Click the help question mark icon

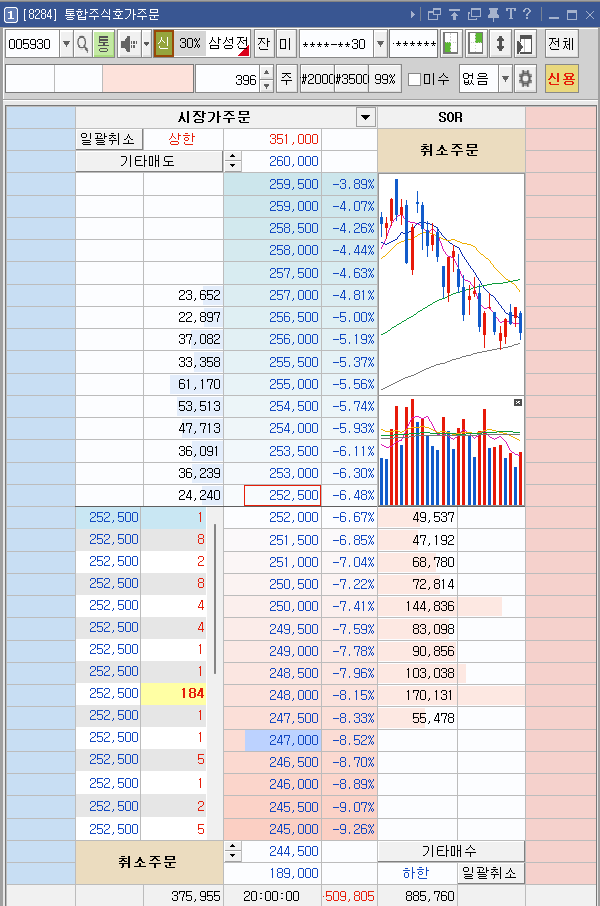tap(527, 14)
